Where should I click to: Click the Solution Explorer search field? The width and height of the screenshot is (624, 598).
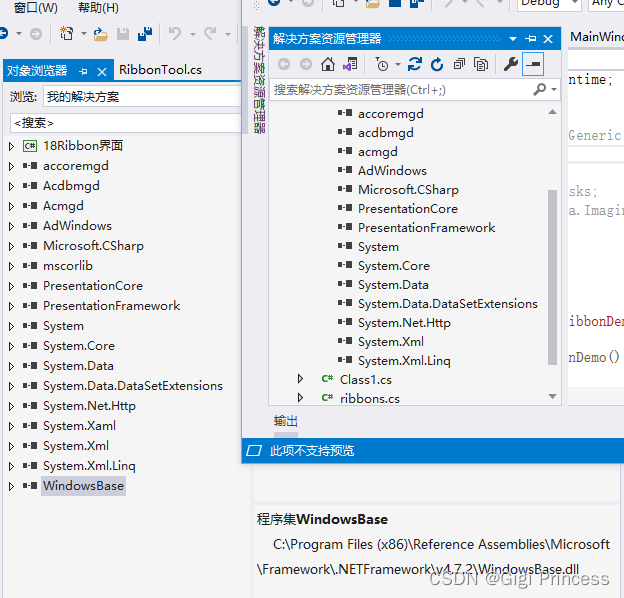tap(401, 90)
